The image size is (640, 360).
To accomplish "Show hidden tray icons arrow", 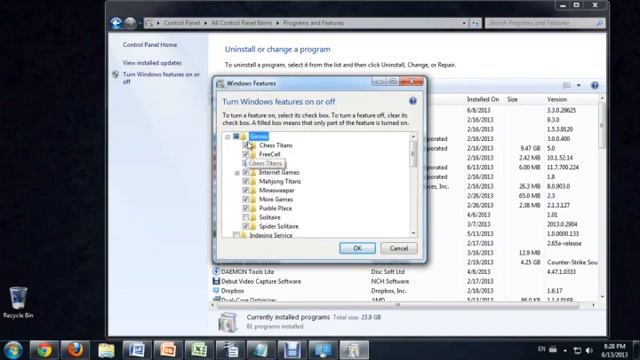I will pyautogui.click(x=565, y=350).
